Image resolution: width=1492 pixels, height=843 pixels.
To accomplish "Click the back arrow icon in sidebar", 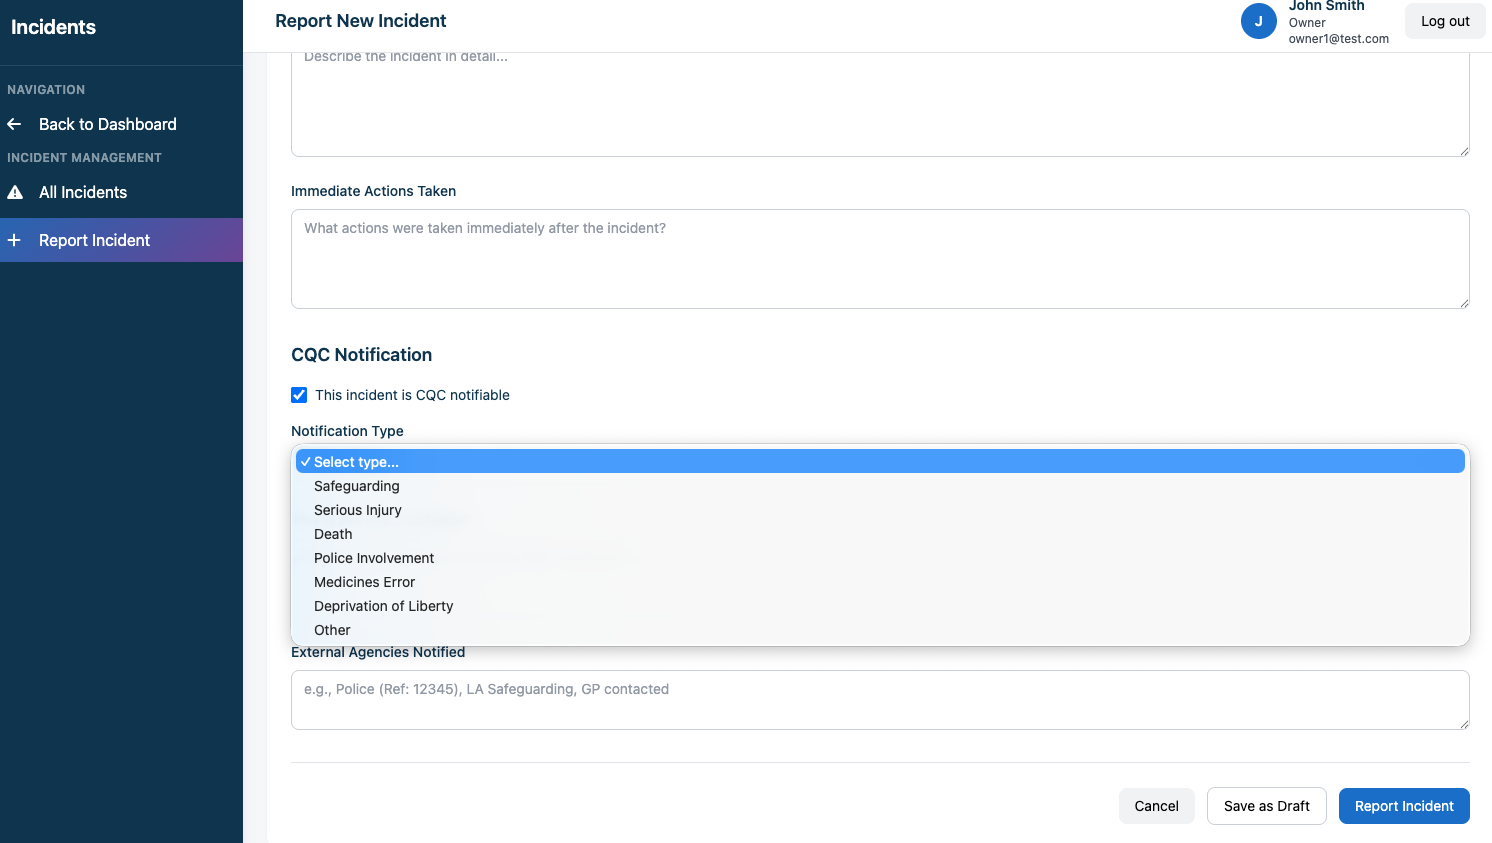I will [14, 124].
